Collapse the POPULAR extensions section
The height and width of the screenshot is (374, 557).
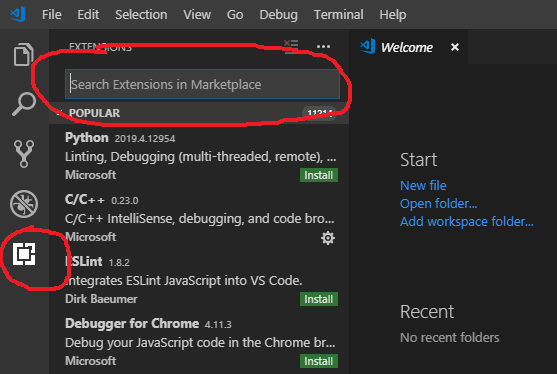click(199, 113)
